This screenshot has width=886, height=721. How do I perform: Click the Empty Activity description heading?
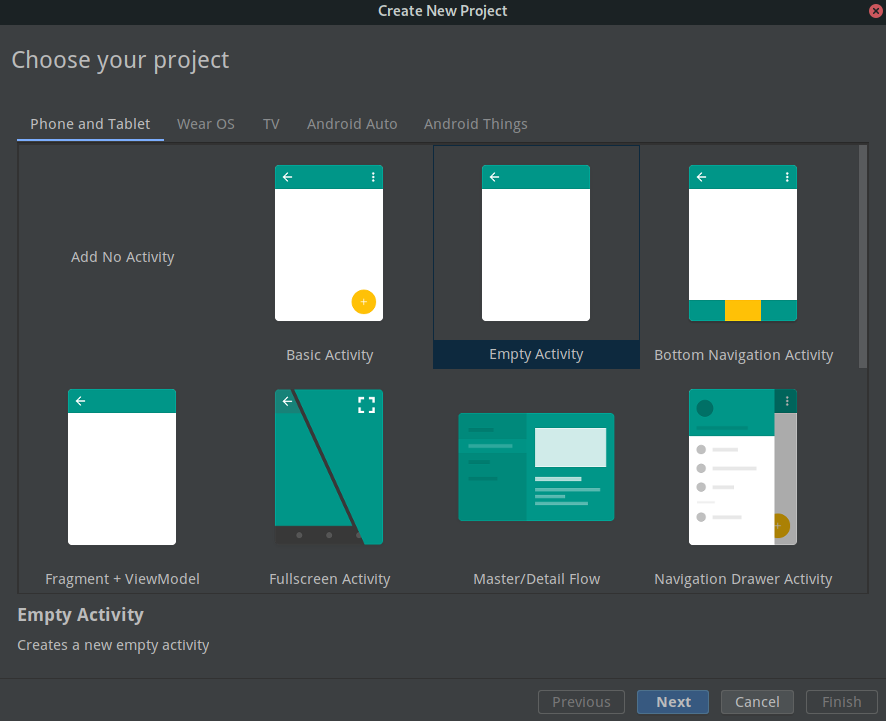point(80,614)
